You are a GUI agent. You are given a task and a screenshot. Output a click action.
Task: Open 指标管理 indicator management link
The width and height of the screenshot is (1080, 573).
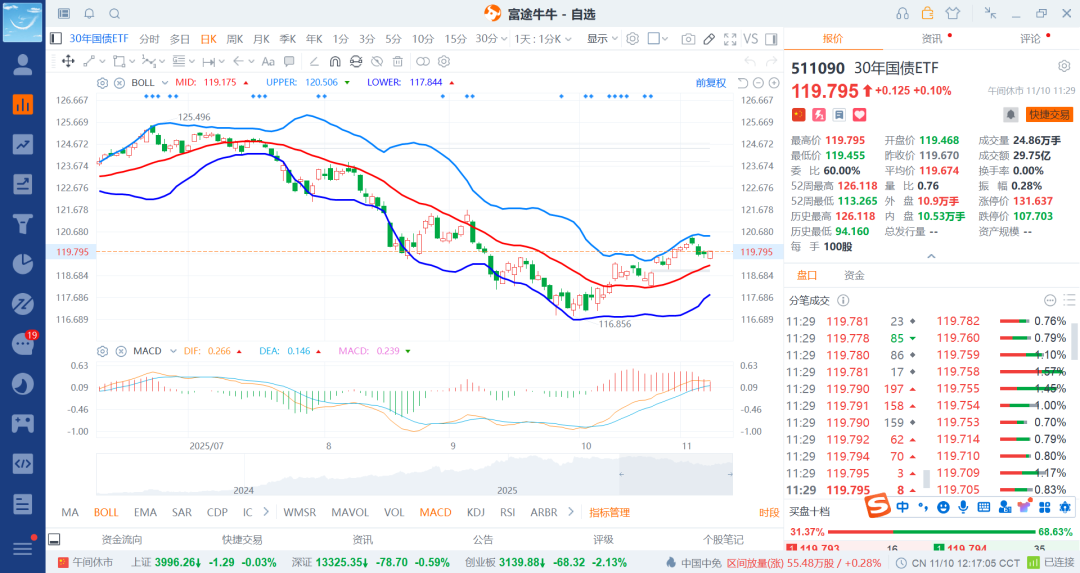[x=609, y=512]
